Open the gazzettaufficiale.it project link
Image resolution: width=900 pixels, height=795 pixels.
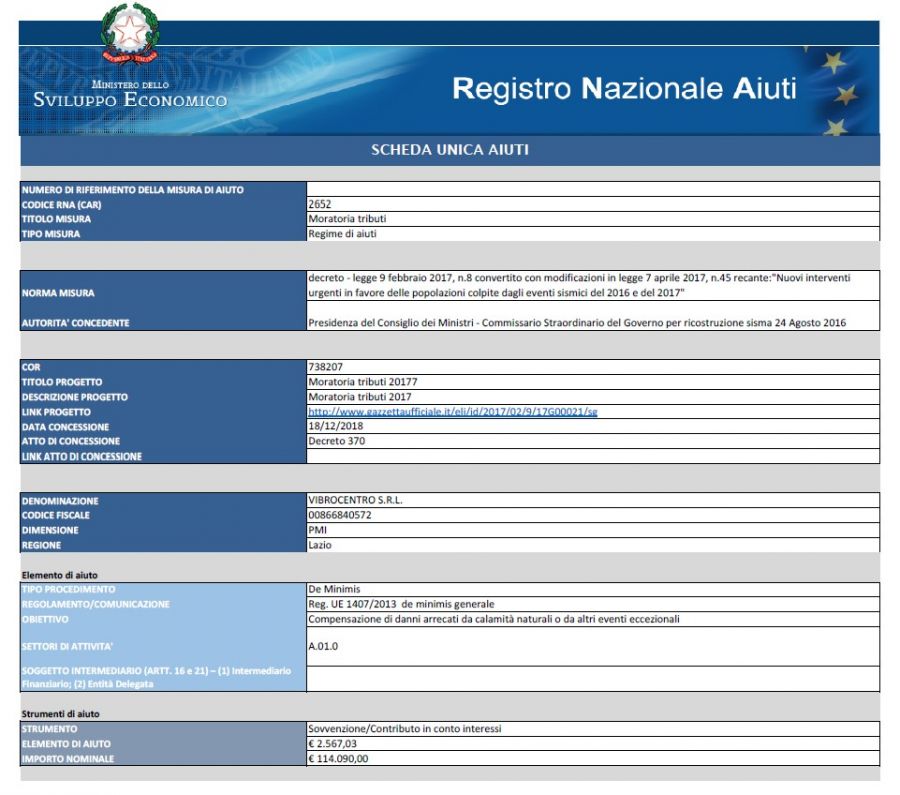453,412
